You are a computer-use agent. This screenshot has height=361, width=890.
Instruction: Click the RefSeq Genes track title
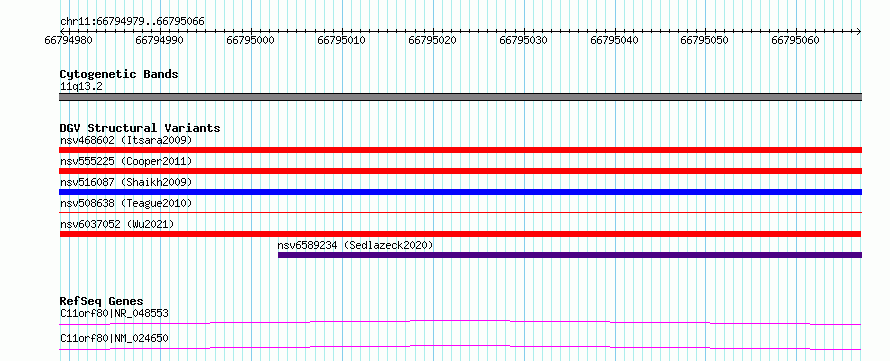[102, 301]
